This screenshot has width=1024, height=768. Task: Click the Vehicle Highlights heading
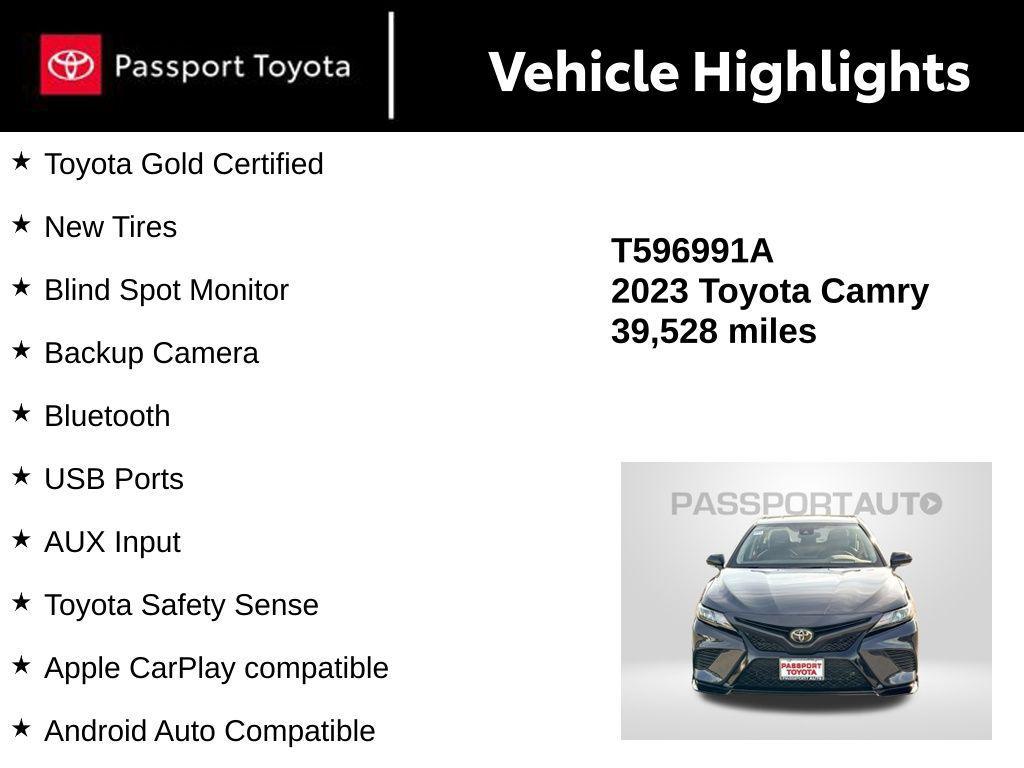(729, 71)
